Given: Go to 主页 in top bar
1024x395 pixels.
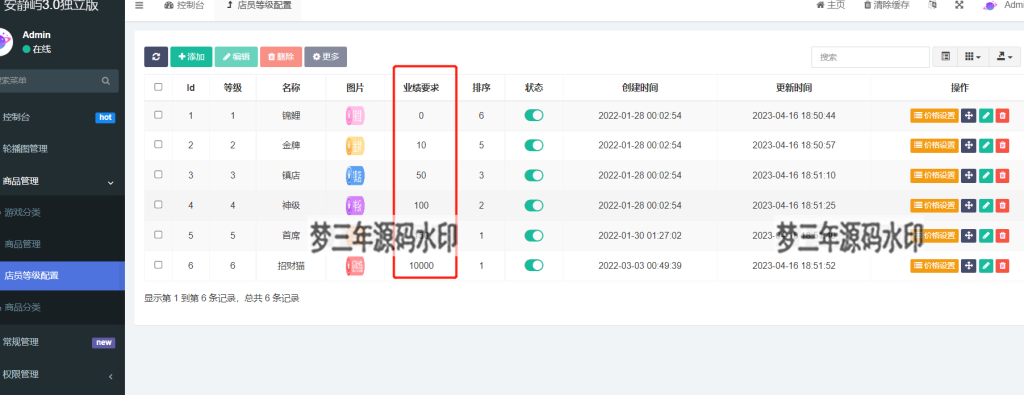Looking at the screenshot, I should tap(831, 5).
